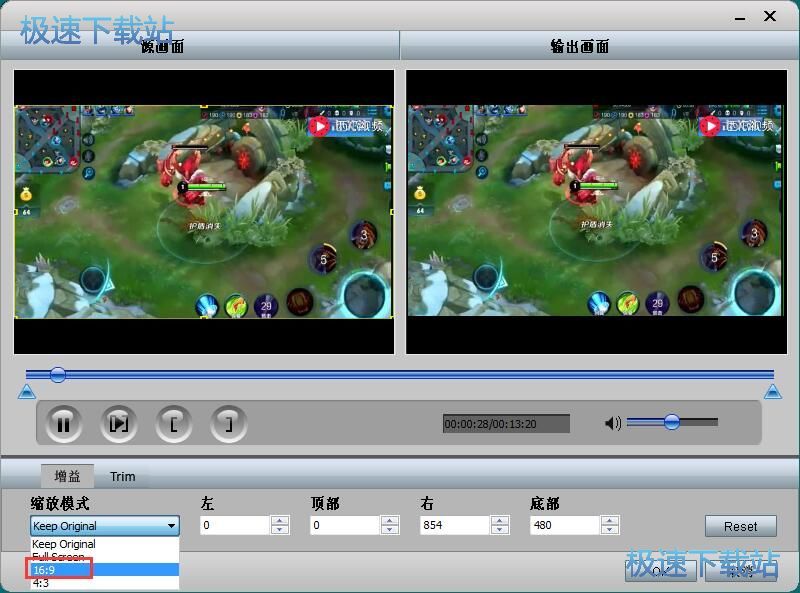Reset the crop settings

coord(740,526)
